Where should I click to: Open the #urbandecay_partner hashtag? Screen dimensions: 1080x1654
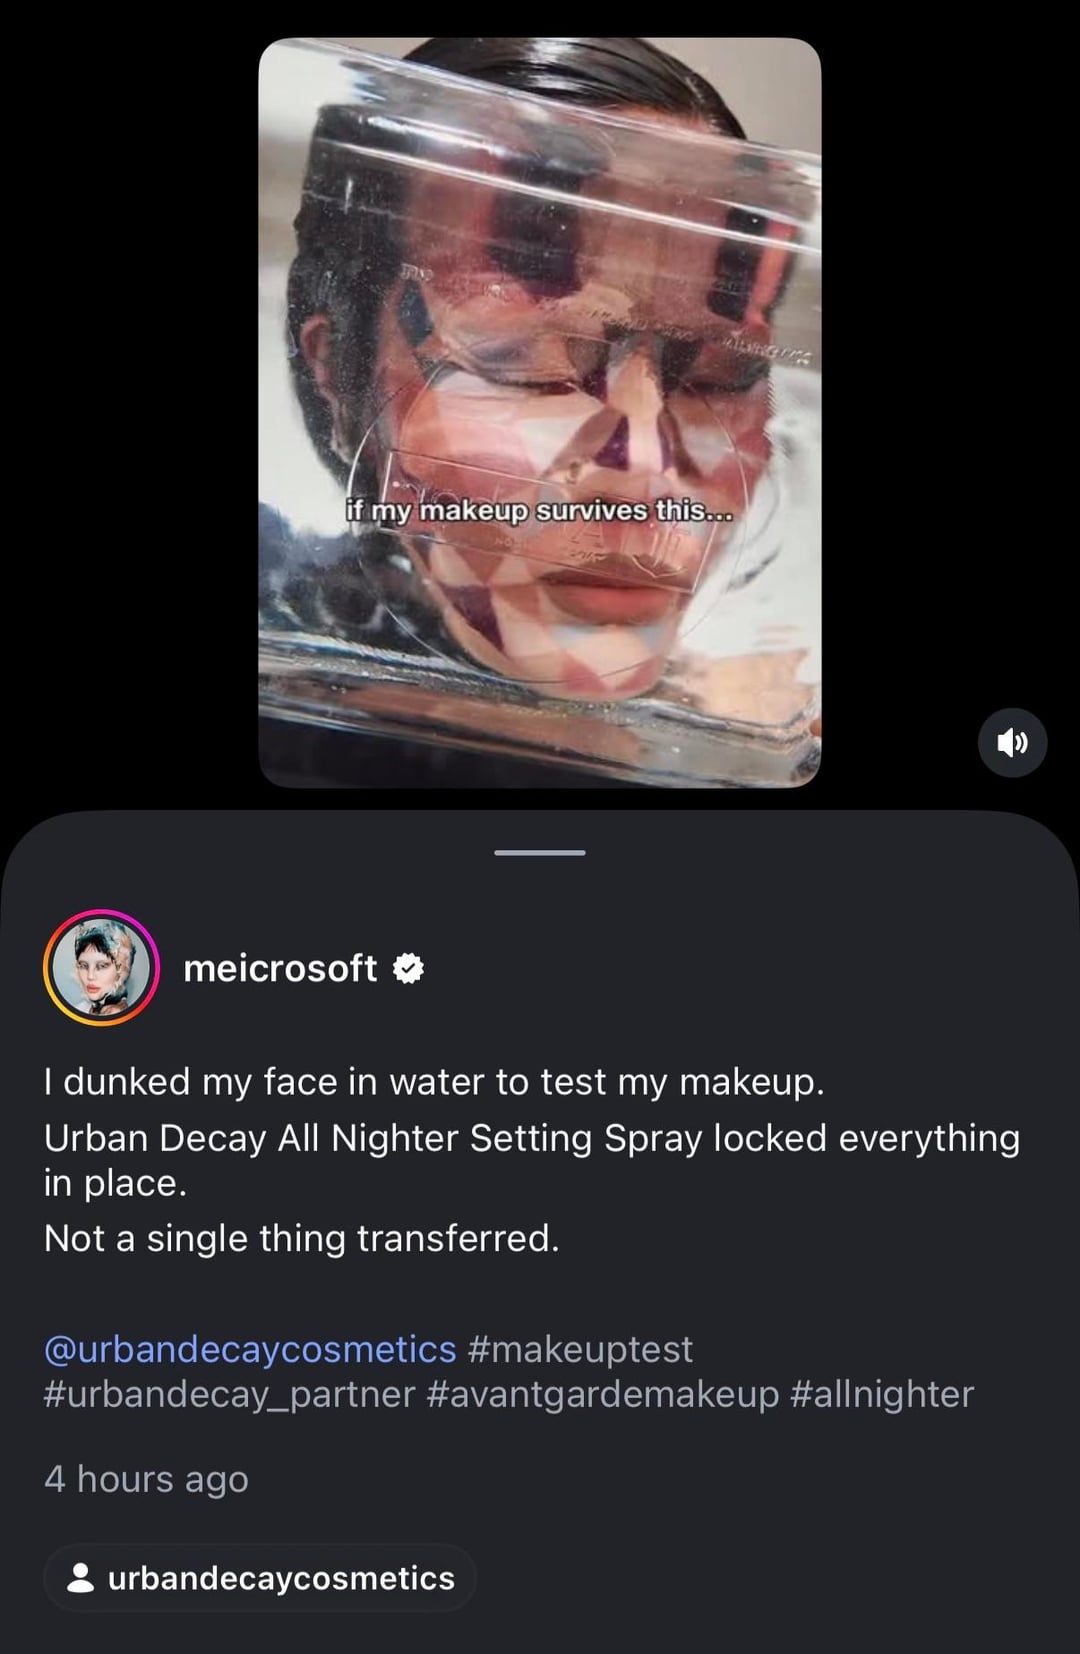pos(229,1394)
